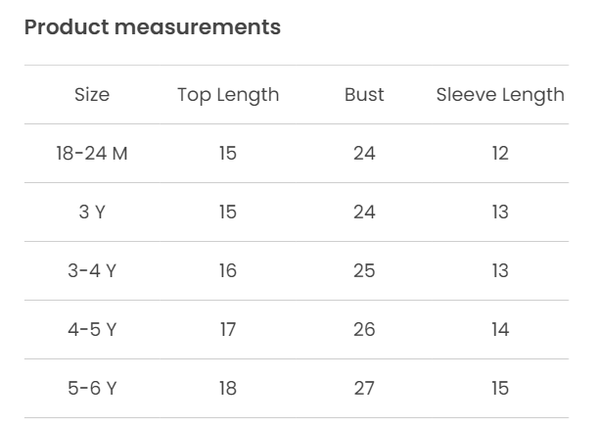Screen dimensions: 600x426
Task: Click Bust value for 3 Y row
Action: click(x=364, y=212)
